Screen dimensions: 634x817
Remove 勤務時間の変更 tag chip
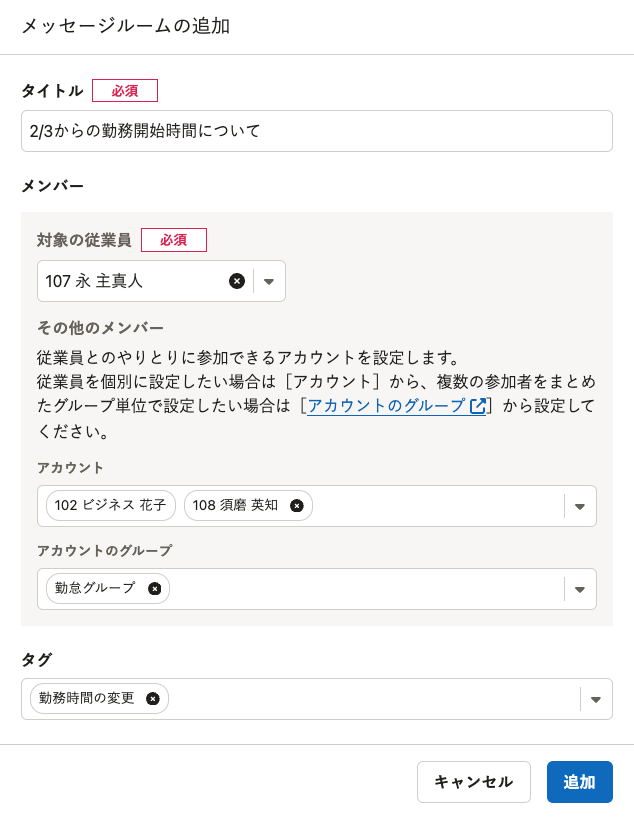click(x=152, y=699)
